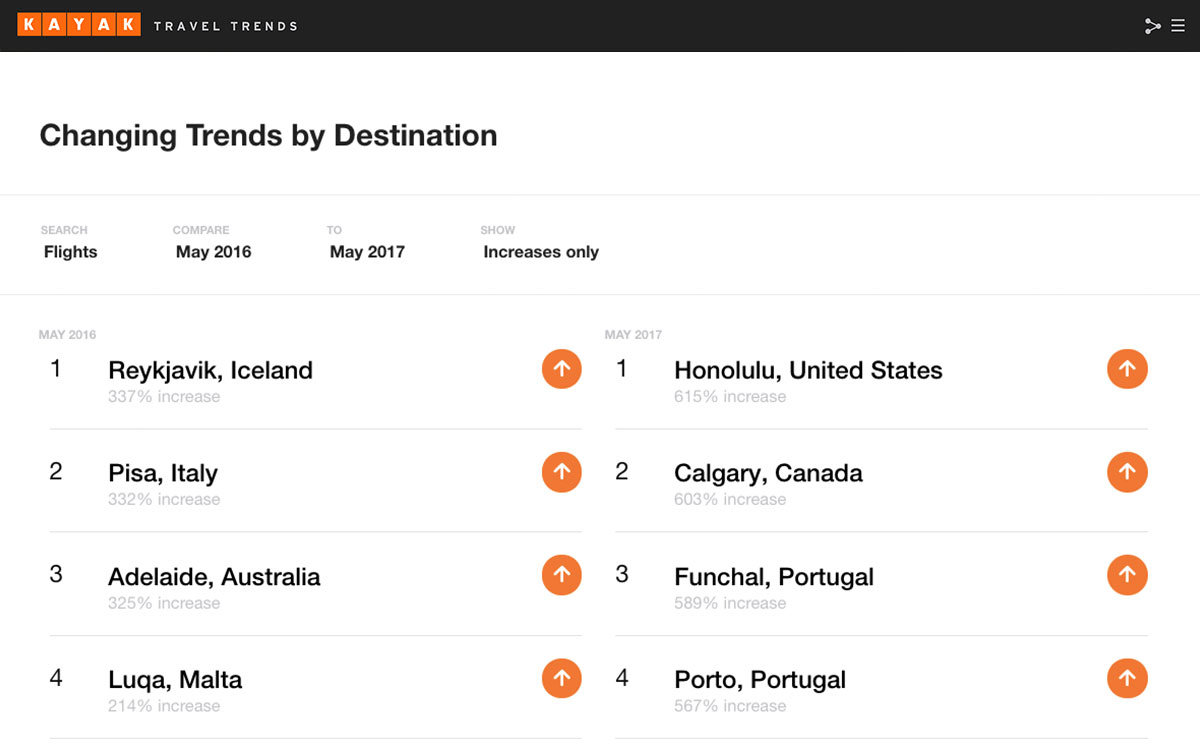This screenshot has width=1200, height=750.
Task: Open the Compare May 2016 dropdown
Action: click(x=213, y=252)
